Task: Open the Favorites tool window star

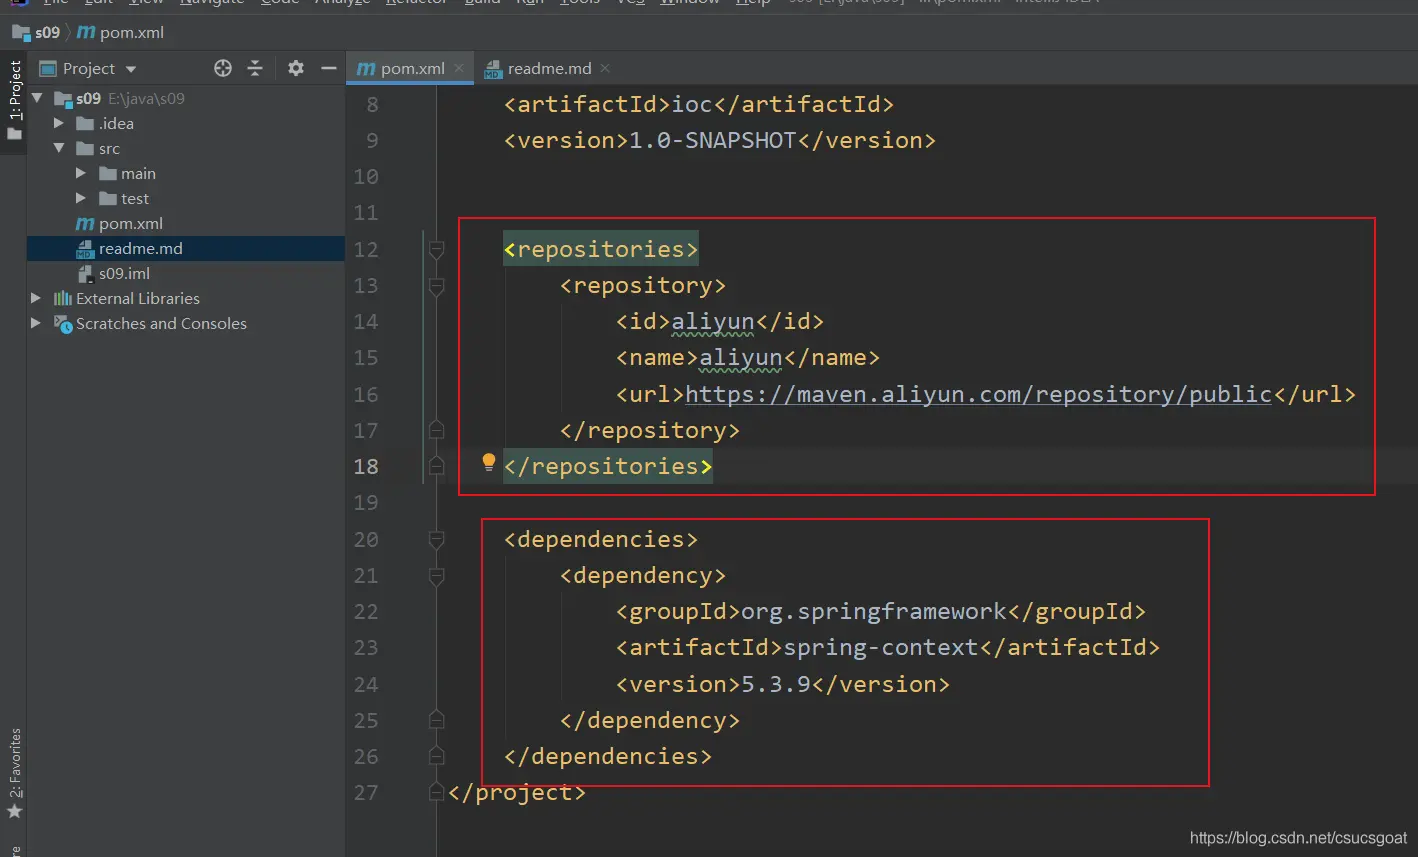Action: (x=14, y=810)
